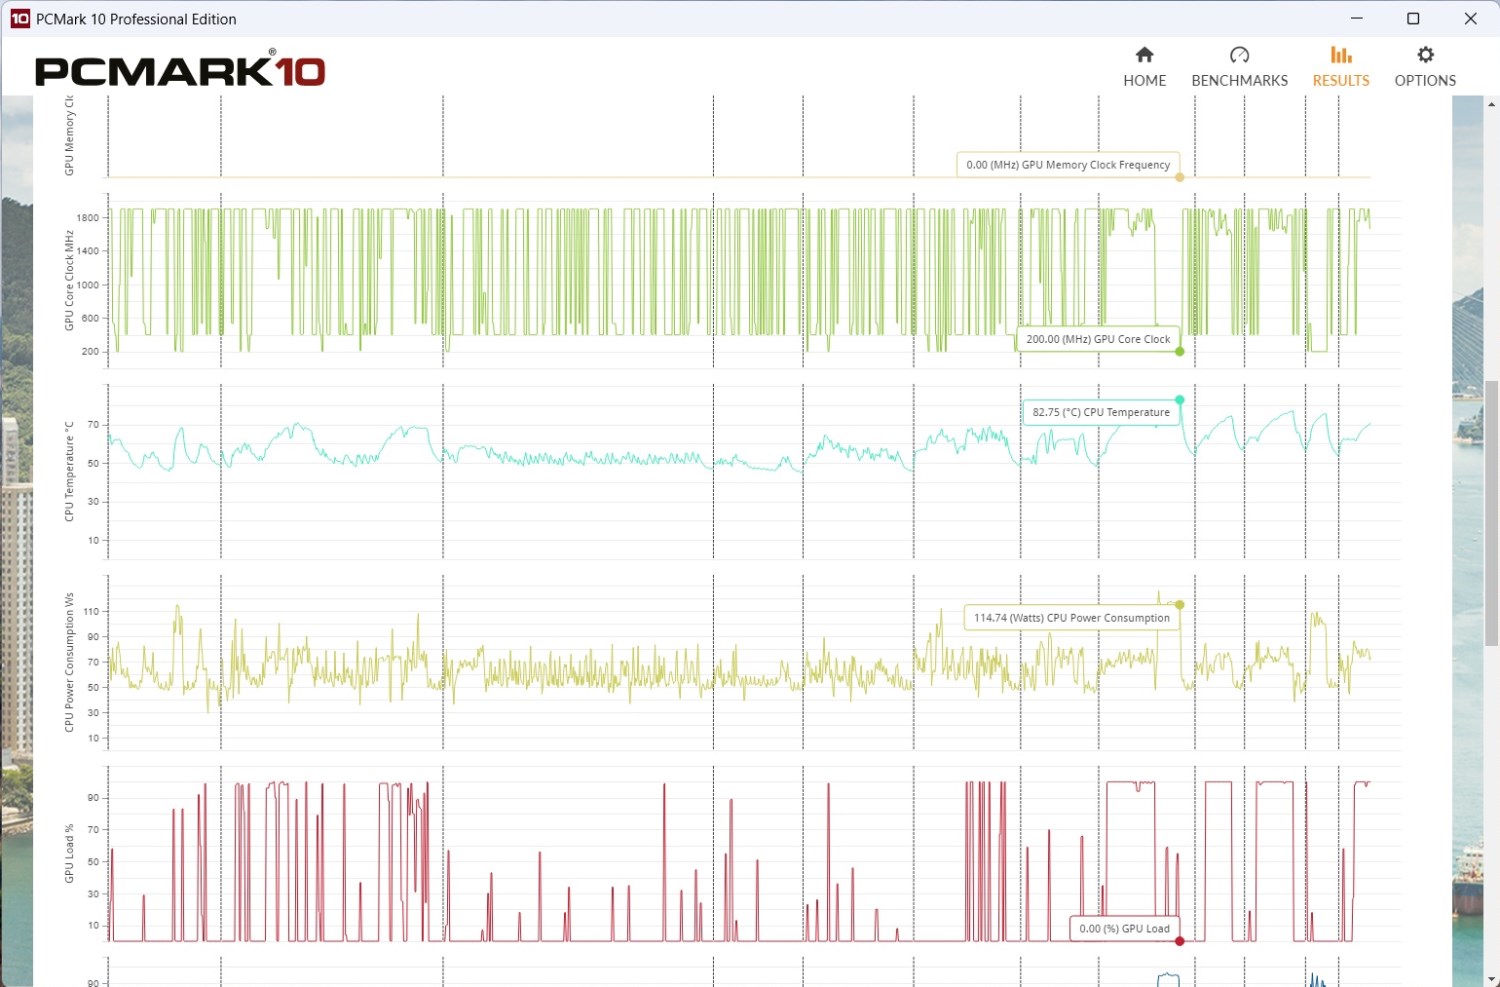Click the 'GPU Load %' axis label
Viewport: 1500px width, 987px height.
69,853
